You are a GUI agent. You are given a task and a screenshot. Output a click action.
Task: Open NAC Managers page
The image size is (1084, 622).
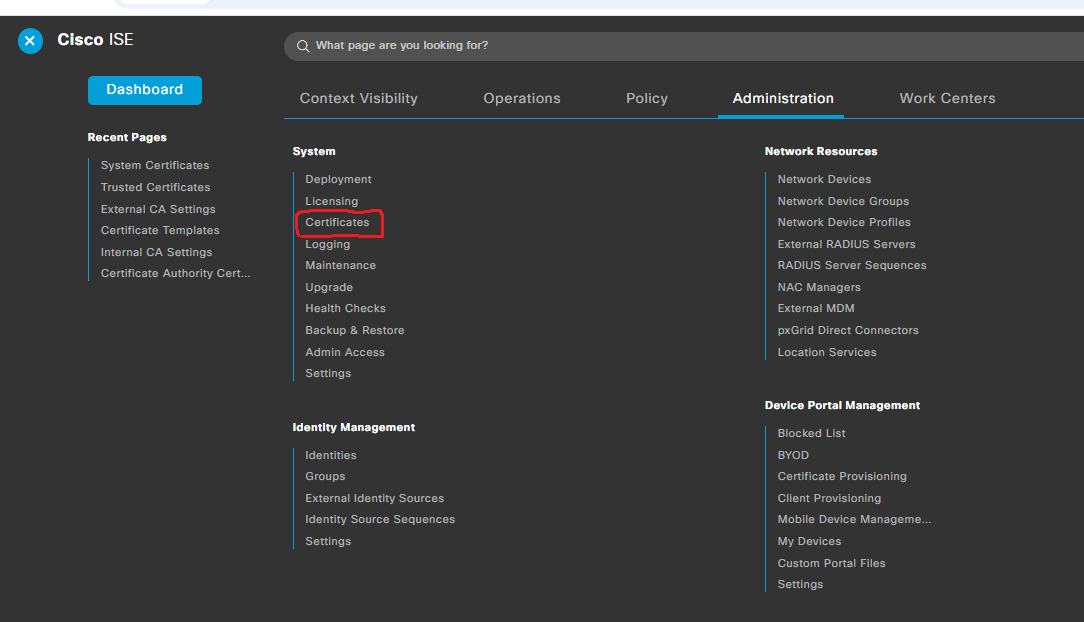tap(819, 287)
